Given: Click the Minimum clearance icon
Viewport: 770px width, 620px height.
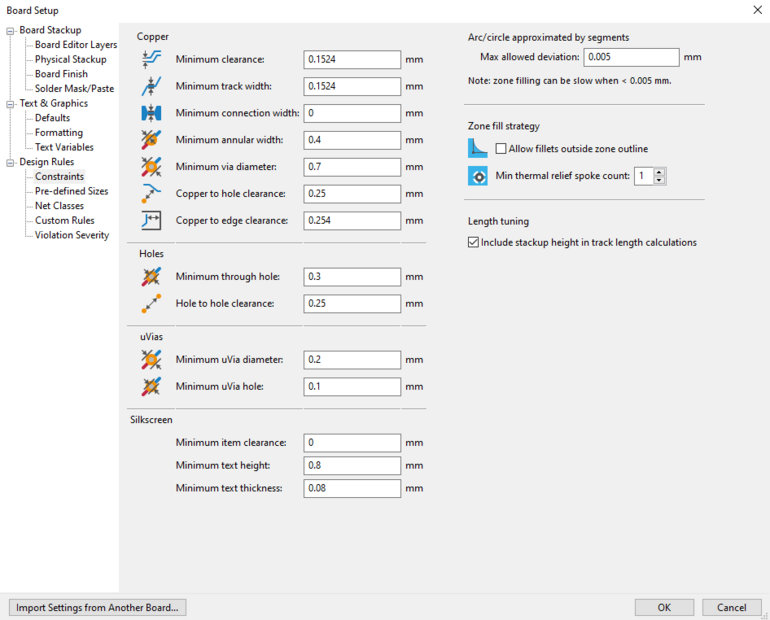Looking at the screenshot, I should [151, 60].
